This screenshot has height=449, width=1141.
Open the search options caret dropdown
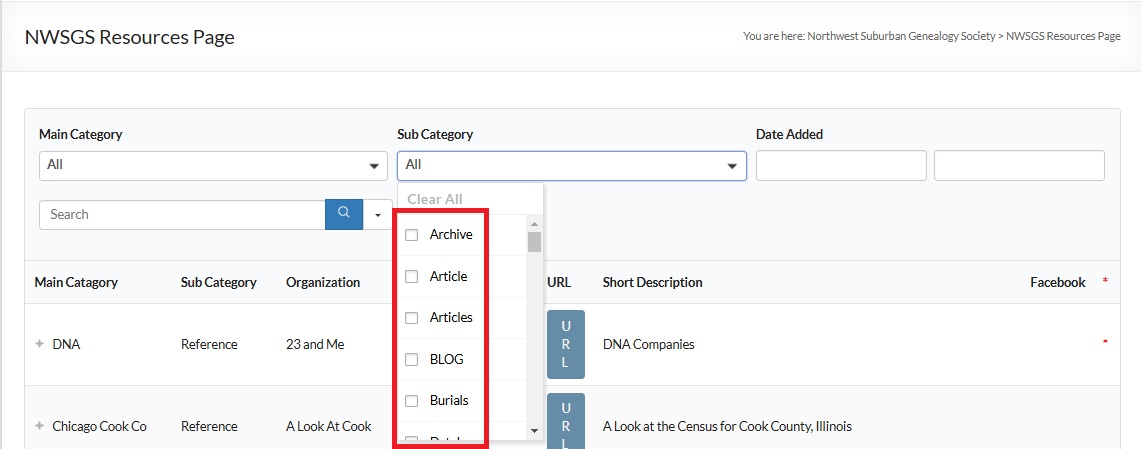pos(378,214)
